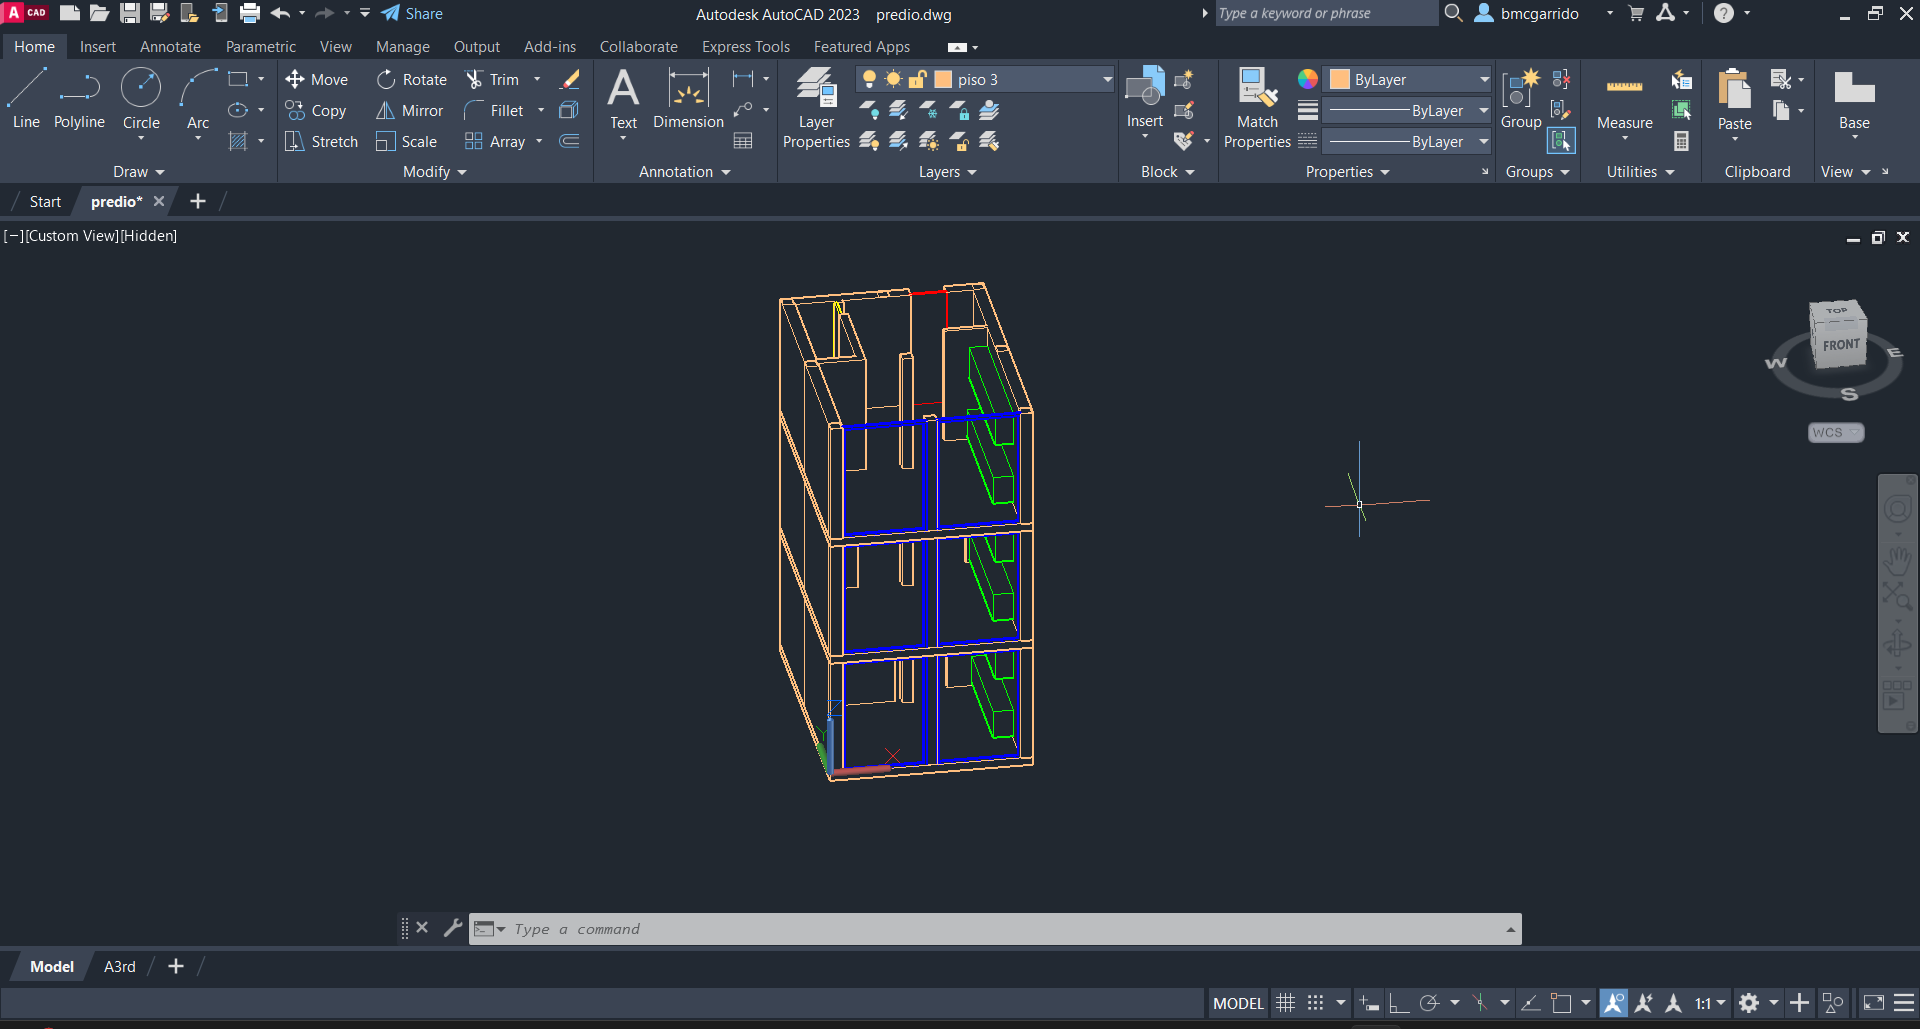Toggle the drawing grid display
1920x1029 pixels.
coord(1286,1003)
